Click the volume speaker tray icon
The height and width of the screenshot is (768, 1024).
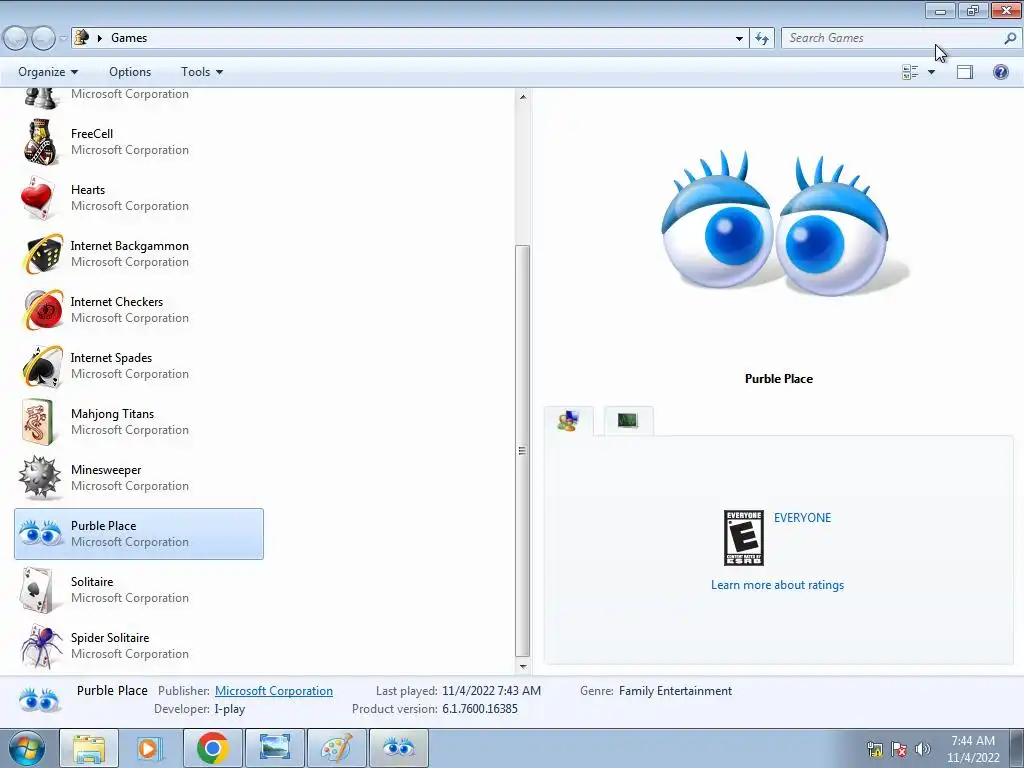[x=923, y=748]
